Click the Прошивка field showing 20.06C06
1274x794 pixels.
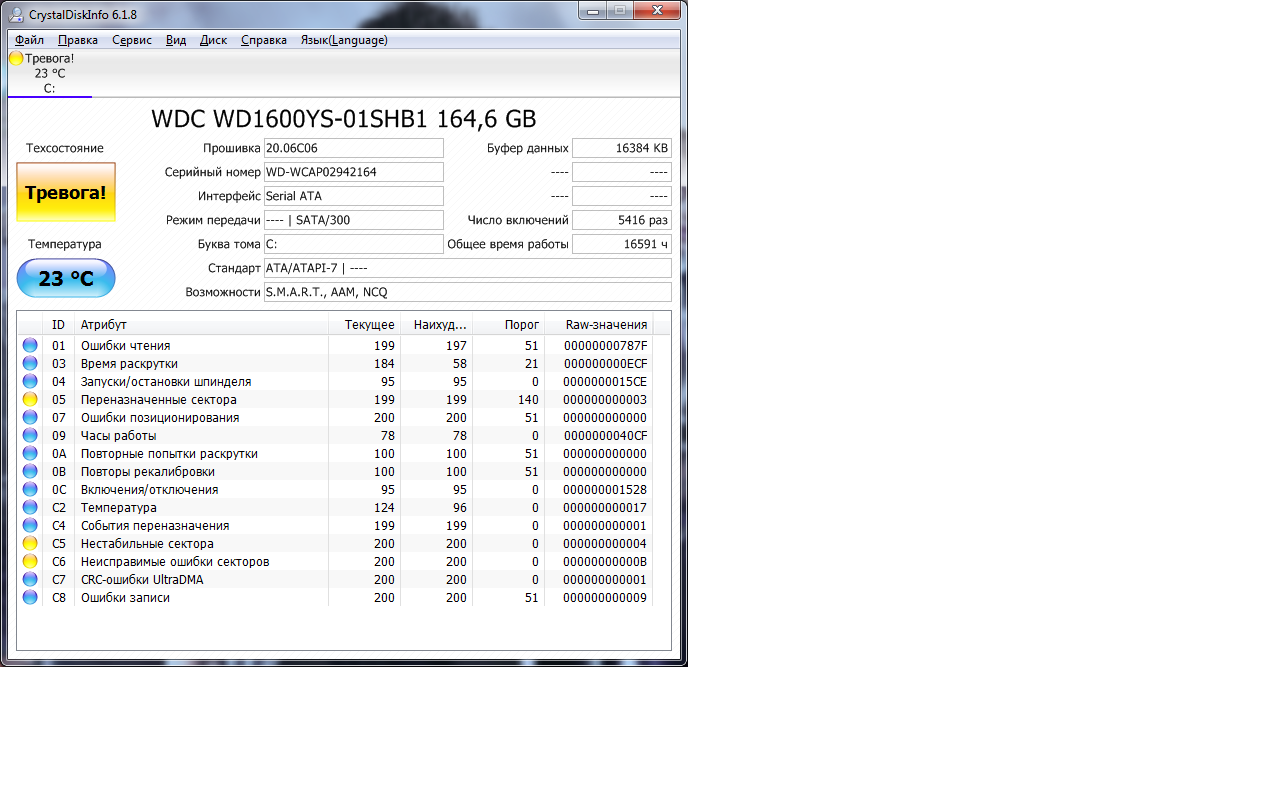[353, 148]
